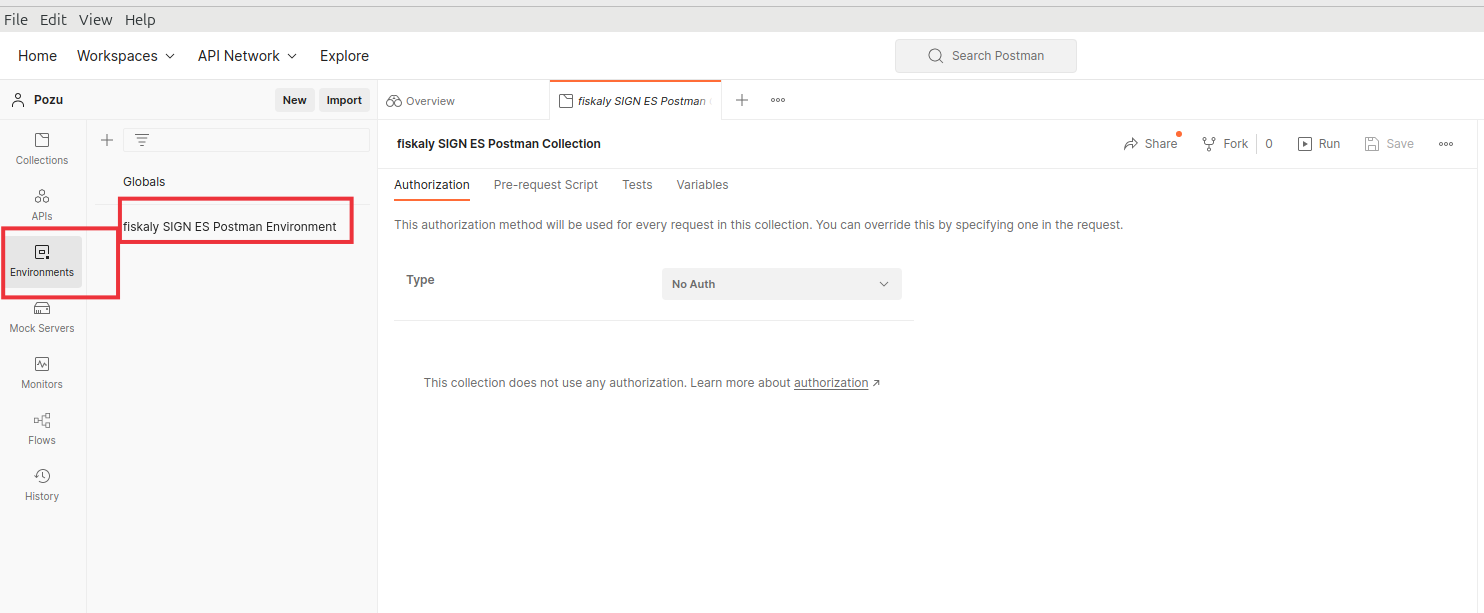Screen dimensions: 1484x613
Task: Open the Collections sidebar panel
Action: pyautogui.click(x=42, y=149)
